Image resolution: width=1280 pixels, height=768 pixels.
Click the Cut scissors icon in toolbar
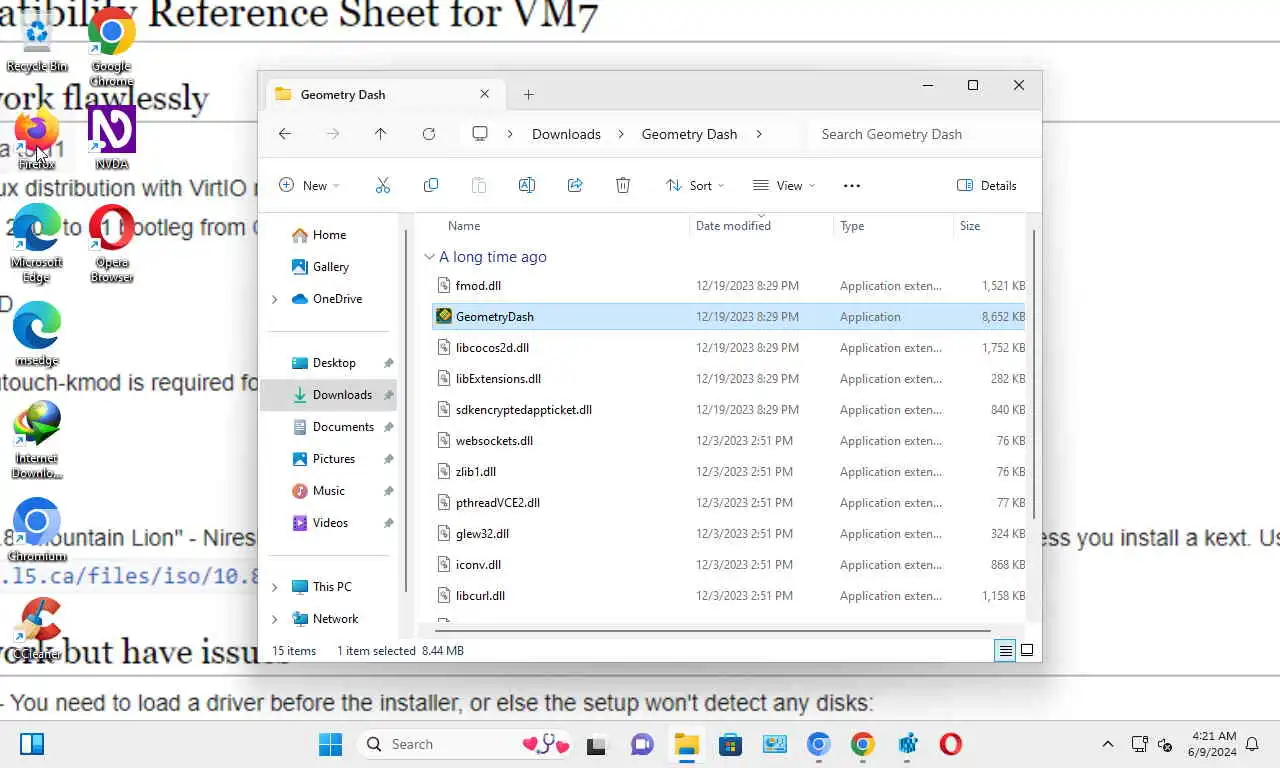tap(383, 185)
